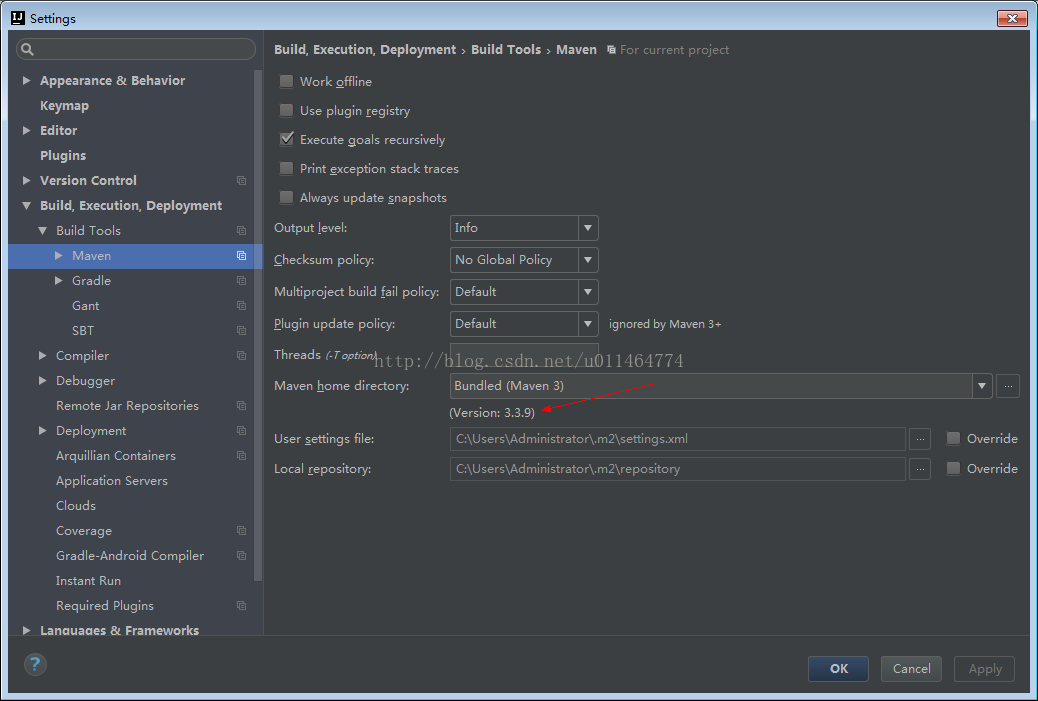
Task: Uncheck Execute goals recursively
Action: [x=286, y=139]
